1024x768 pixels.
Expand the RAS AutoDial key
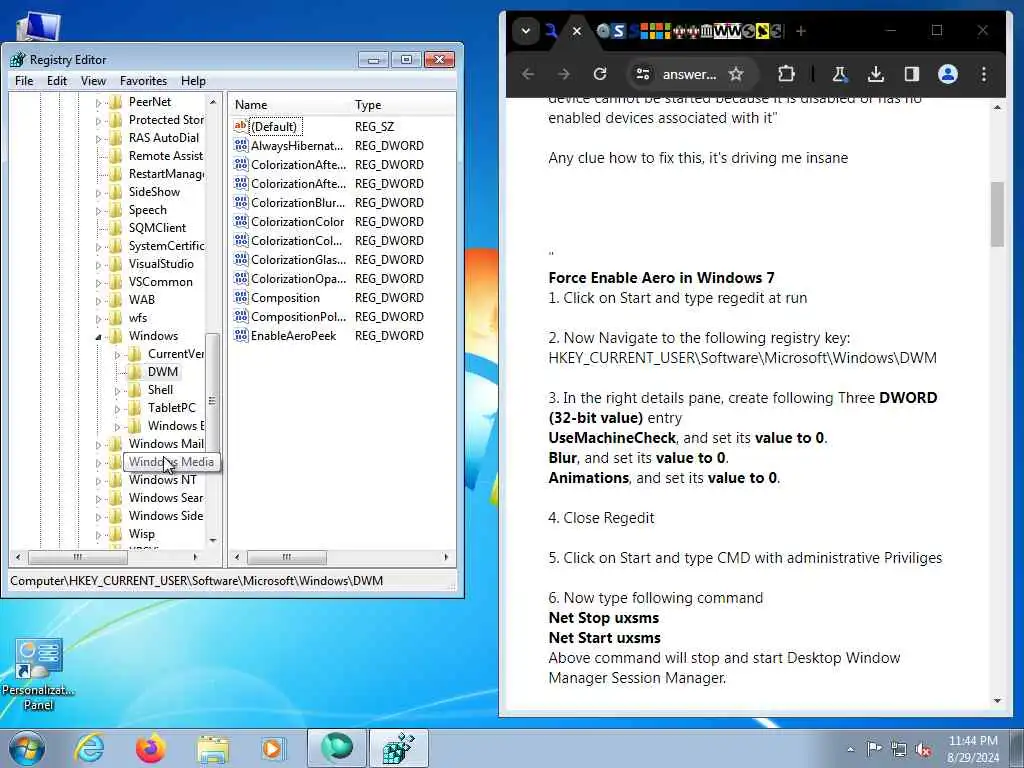[99, 138]
